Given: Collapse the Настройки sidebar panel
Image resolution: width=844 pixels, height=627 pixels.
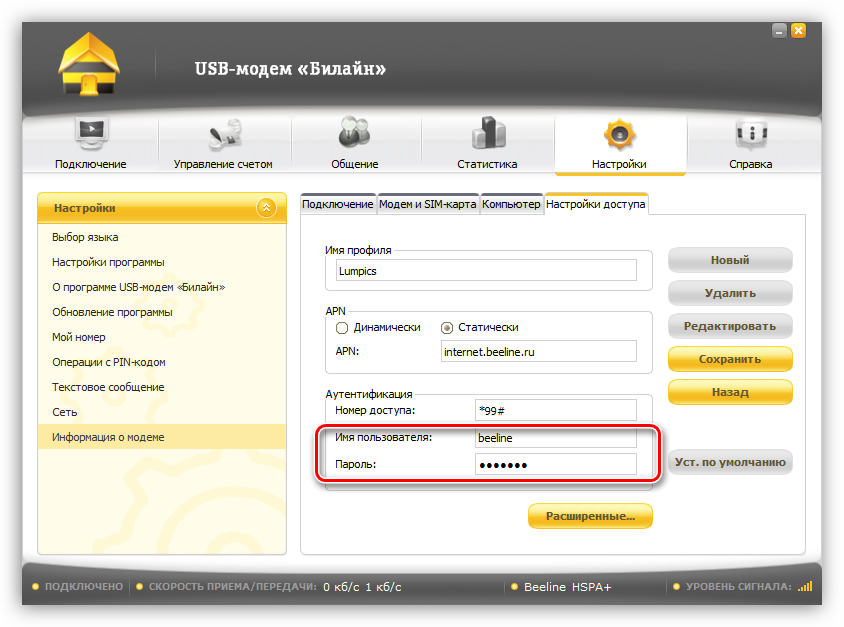Looking at the screenshot, I should coord(265,208).
